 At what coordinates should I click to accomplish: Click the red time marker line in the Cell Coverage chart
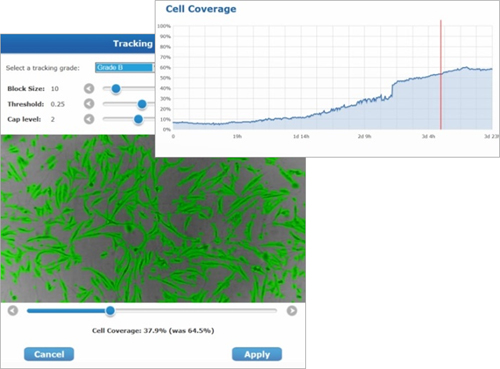point(441,75)
